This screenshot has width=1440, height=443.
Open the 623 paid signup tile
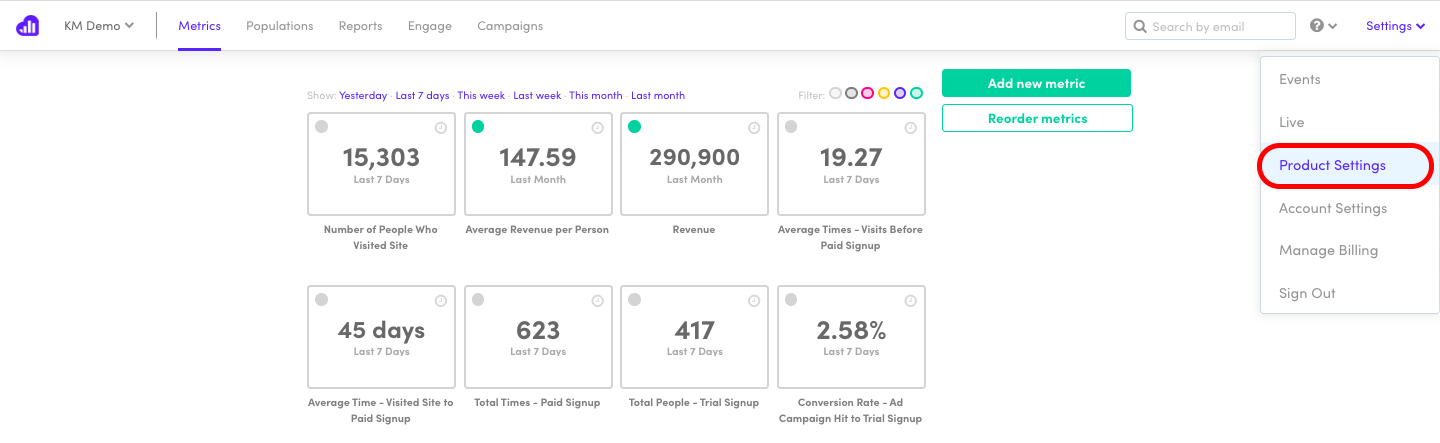(538, 337)
